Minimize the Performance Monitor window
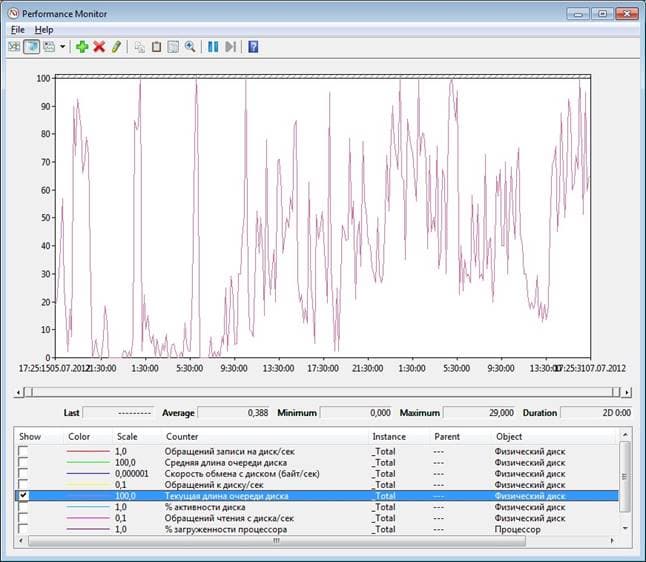This screenshot has height=562, width=646. tap(578, 14)
